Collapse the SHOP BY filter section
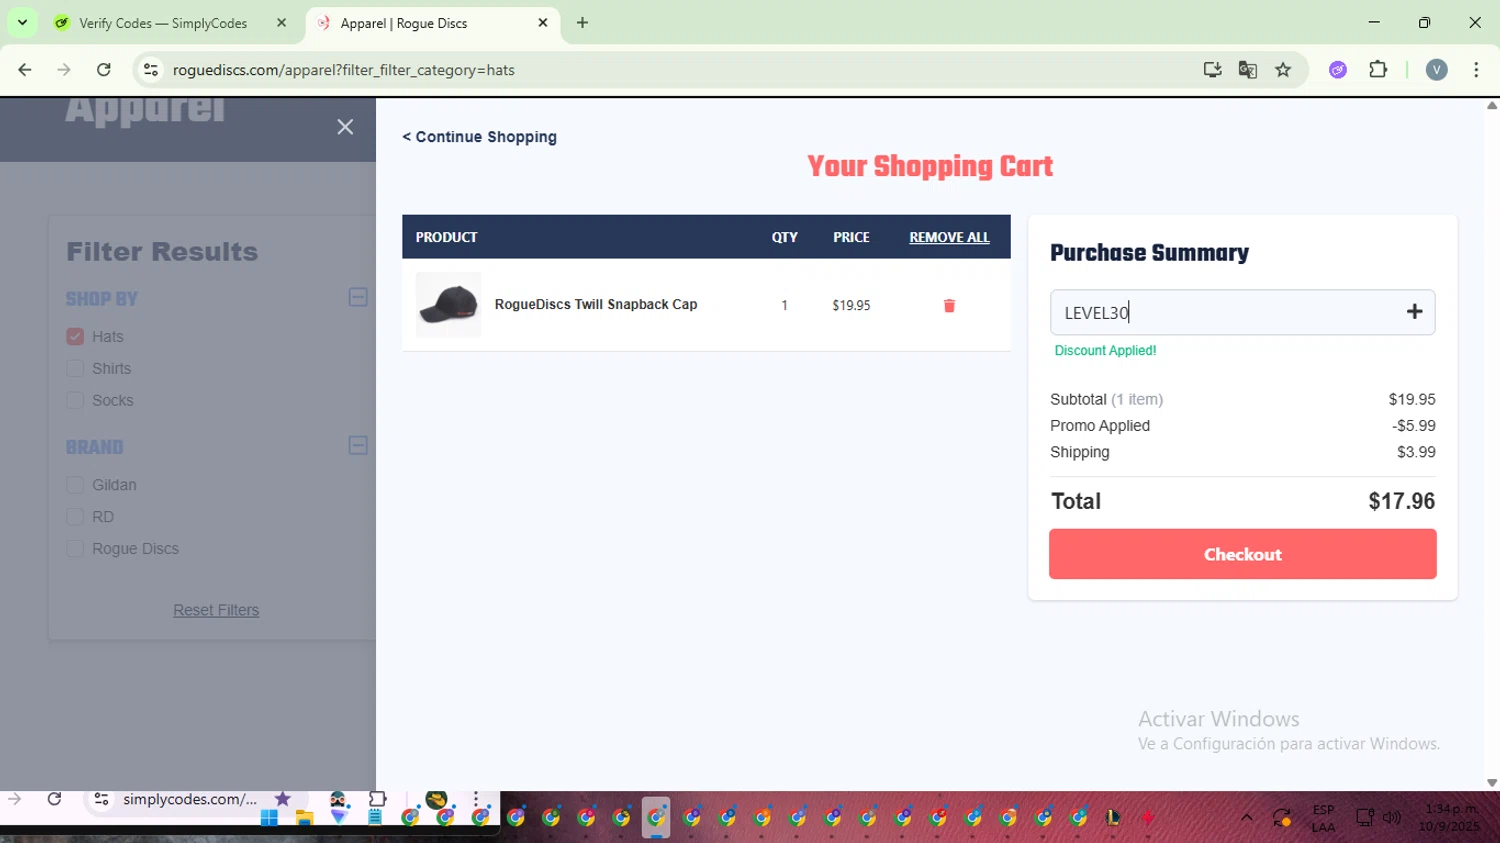 [x=358, y=297]
